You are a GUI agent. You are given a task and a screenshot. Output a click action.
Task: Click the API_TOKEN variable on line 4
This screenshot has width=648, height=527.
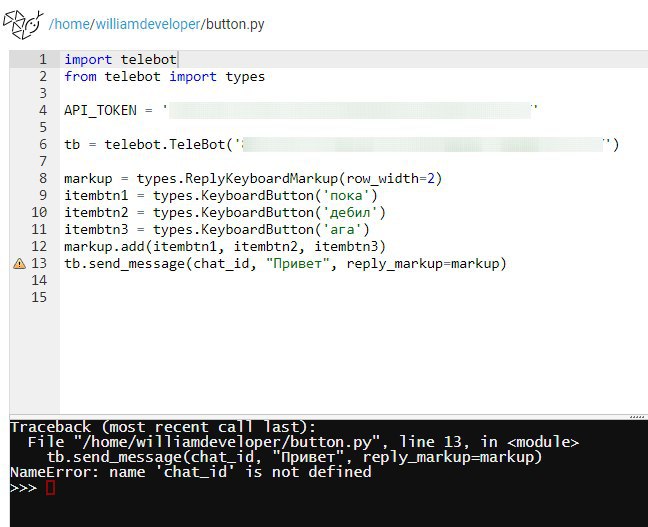[100, 110]
